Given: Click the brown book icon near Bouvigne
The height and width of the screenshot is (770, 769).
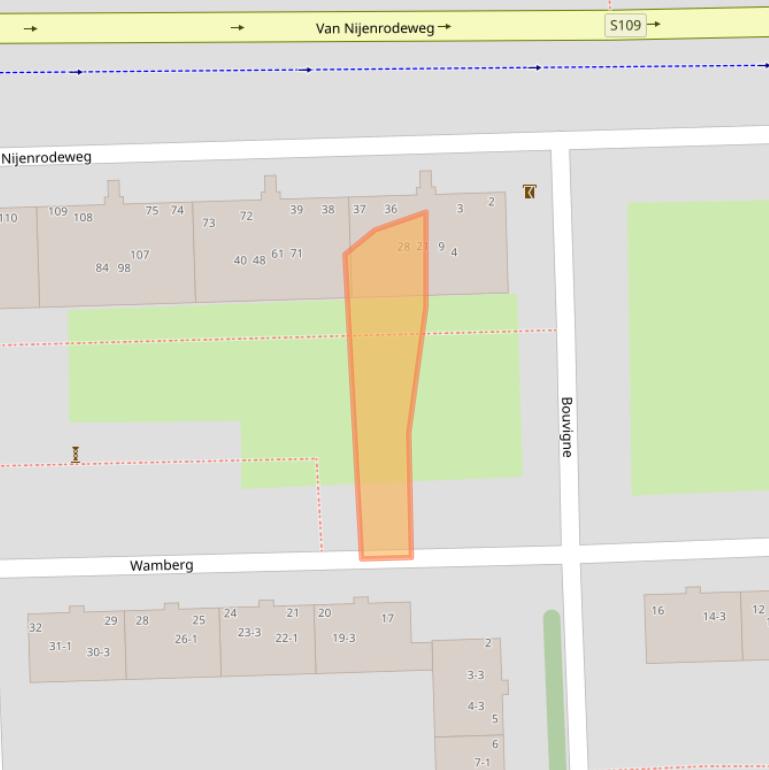Looking at the screenshot, I should tap(529, 191).
